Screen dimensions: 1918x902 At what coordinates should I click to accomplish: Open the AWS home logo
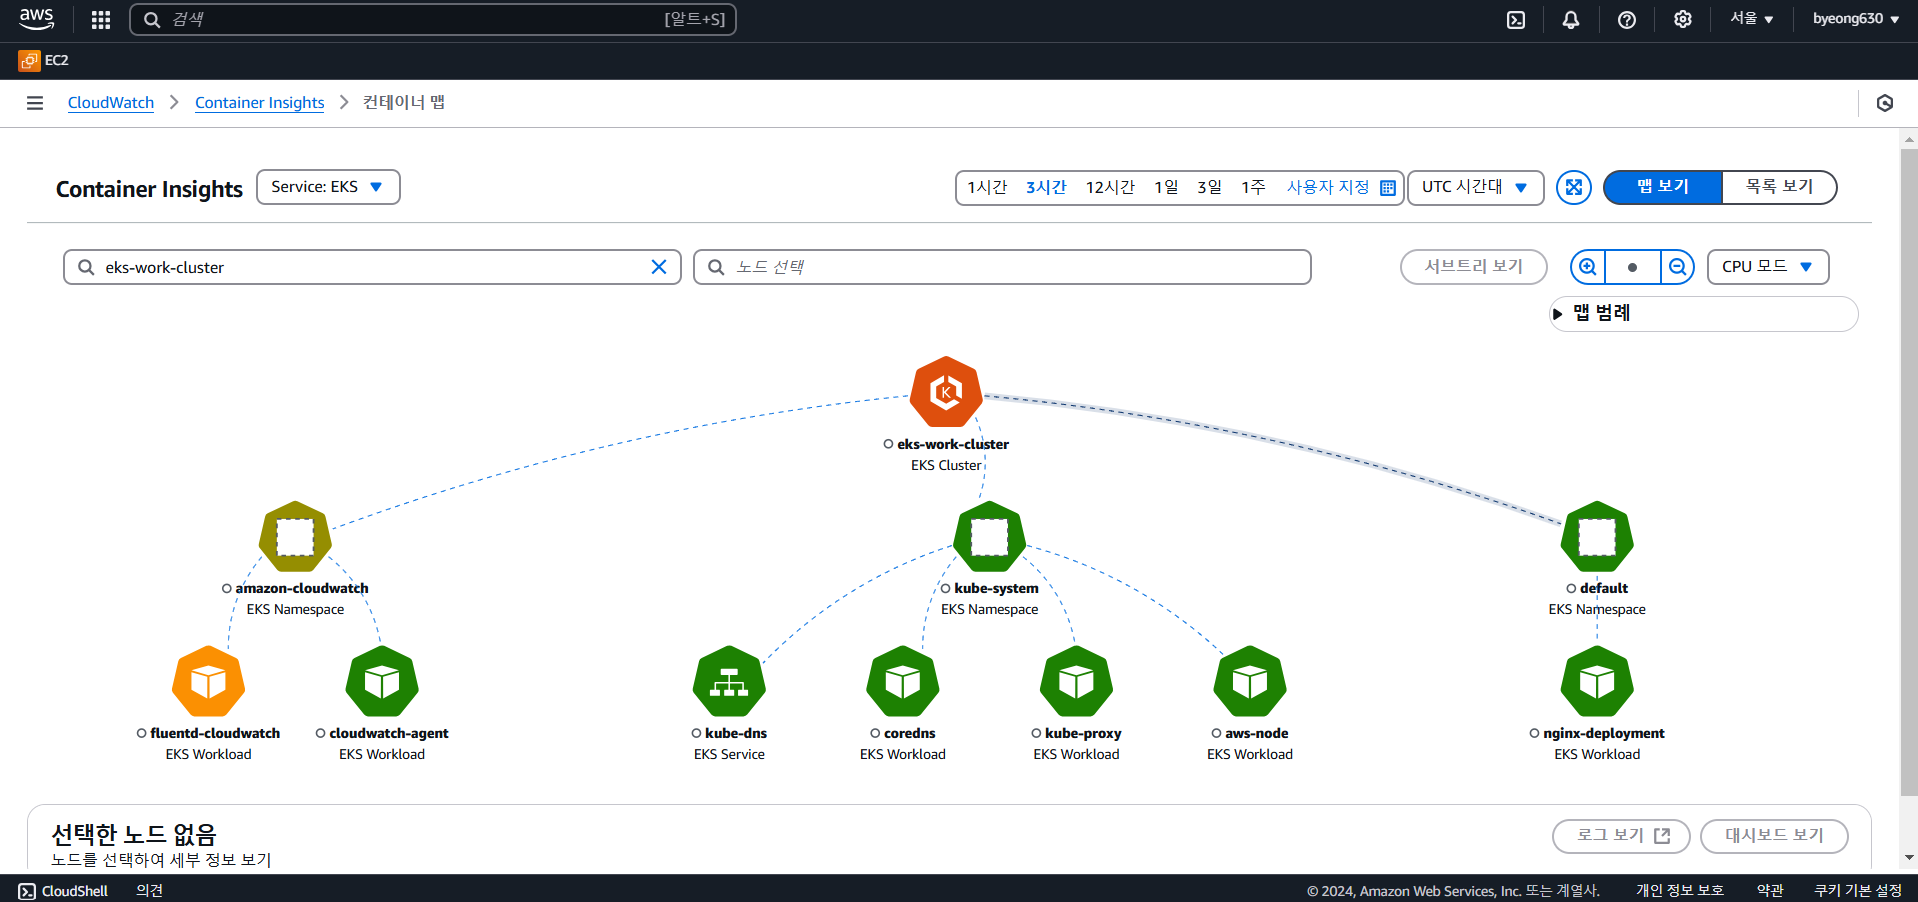click(x=37, y=18)
